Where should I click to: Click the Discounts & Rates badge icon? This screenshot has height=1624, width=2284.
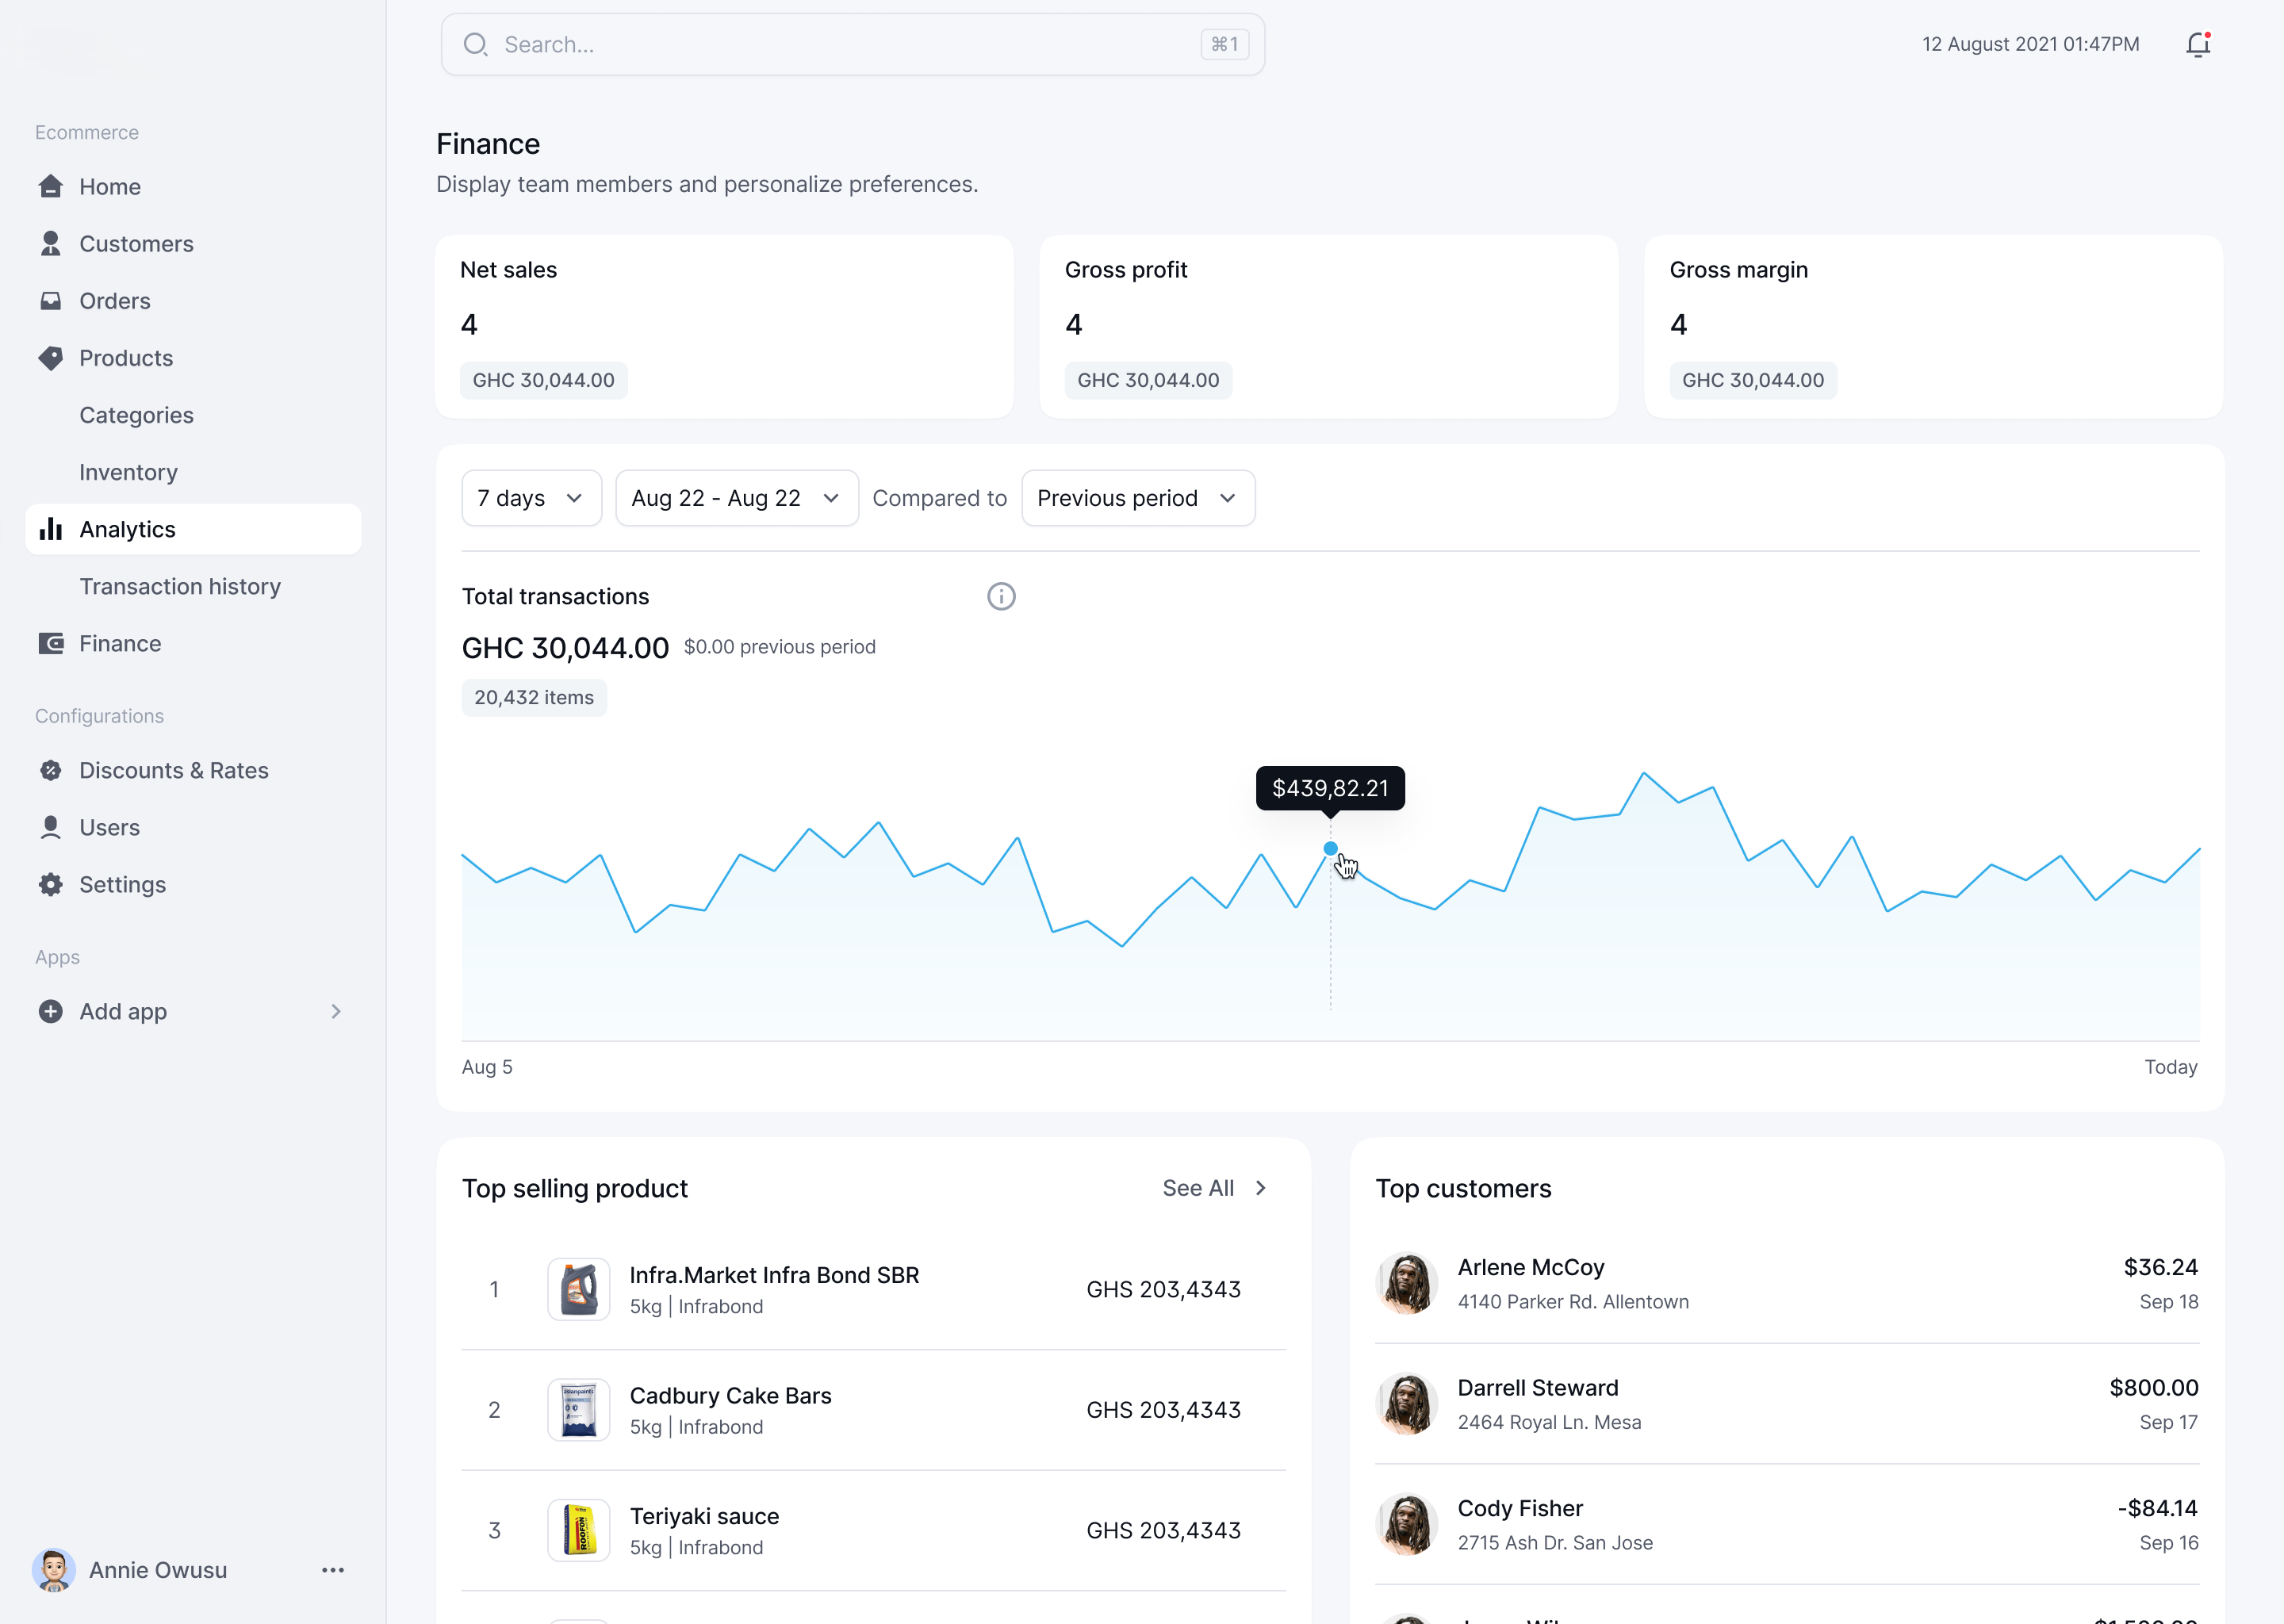coord(50,770)
